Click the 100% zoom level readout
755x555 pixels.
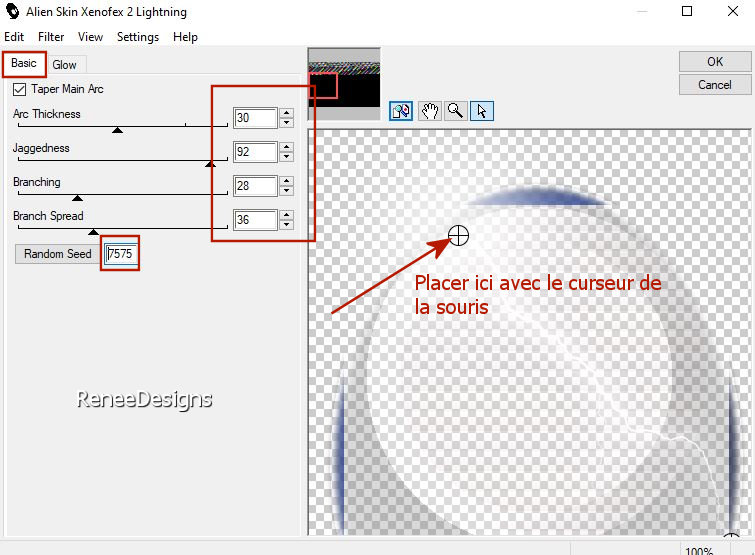tap(699, 551)
